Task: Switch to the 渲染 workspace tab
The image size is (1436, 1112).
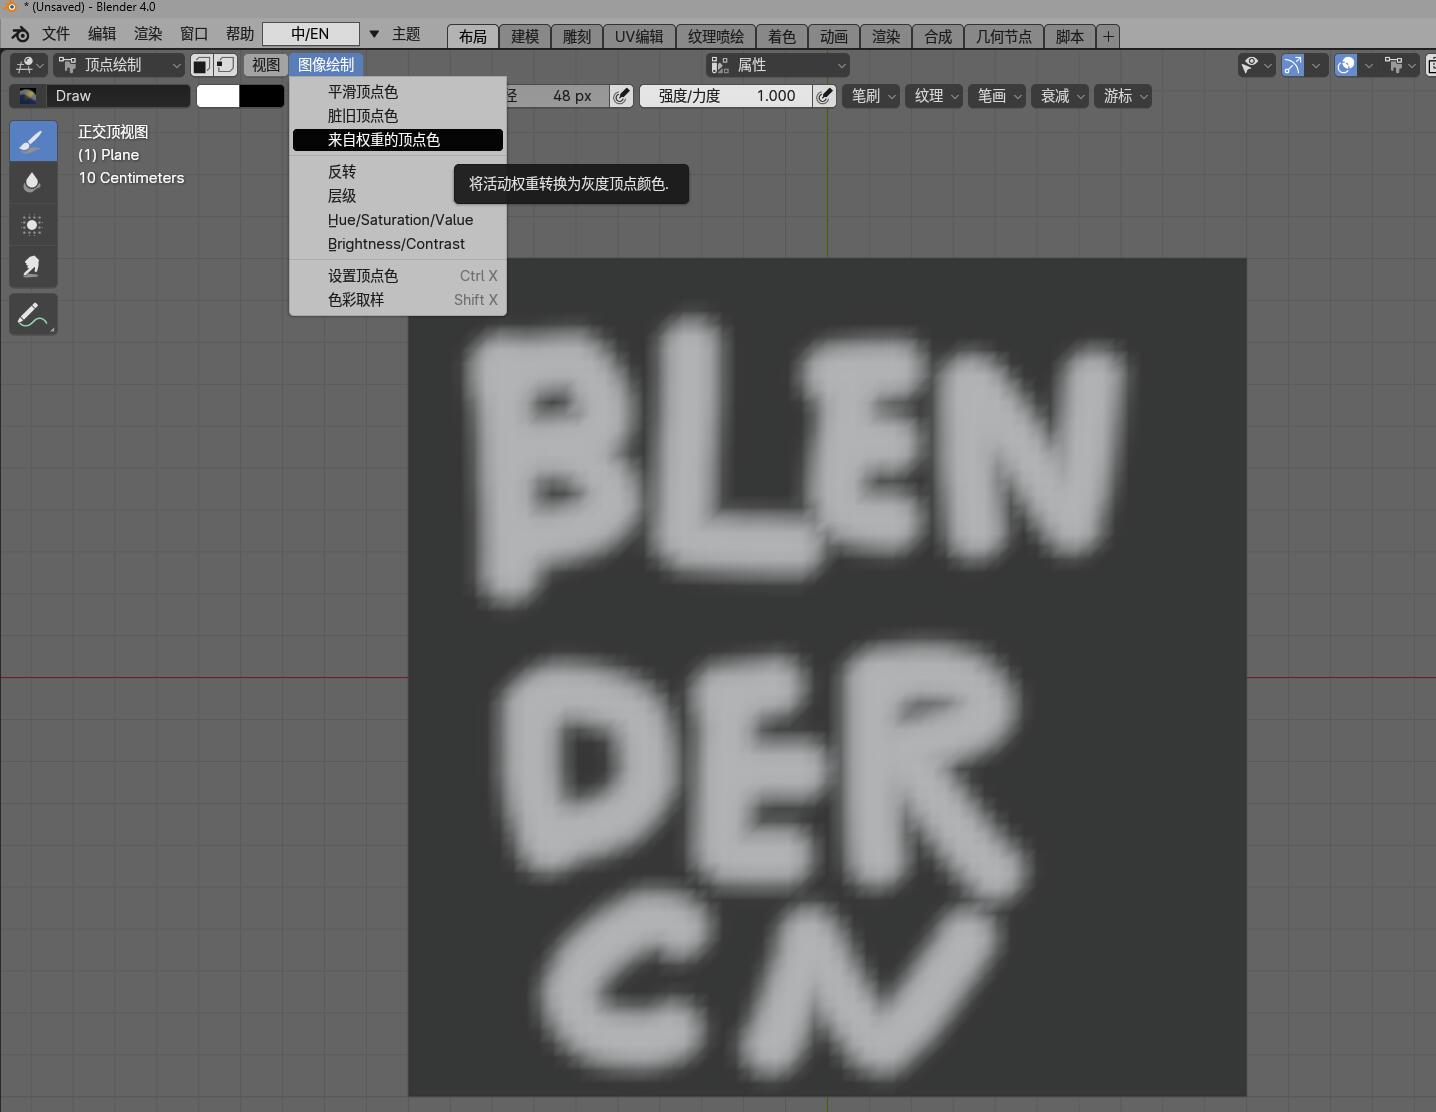Action: [886, 37]
